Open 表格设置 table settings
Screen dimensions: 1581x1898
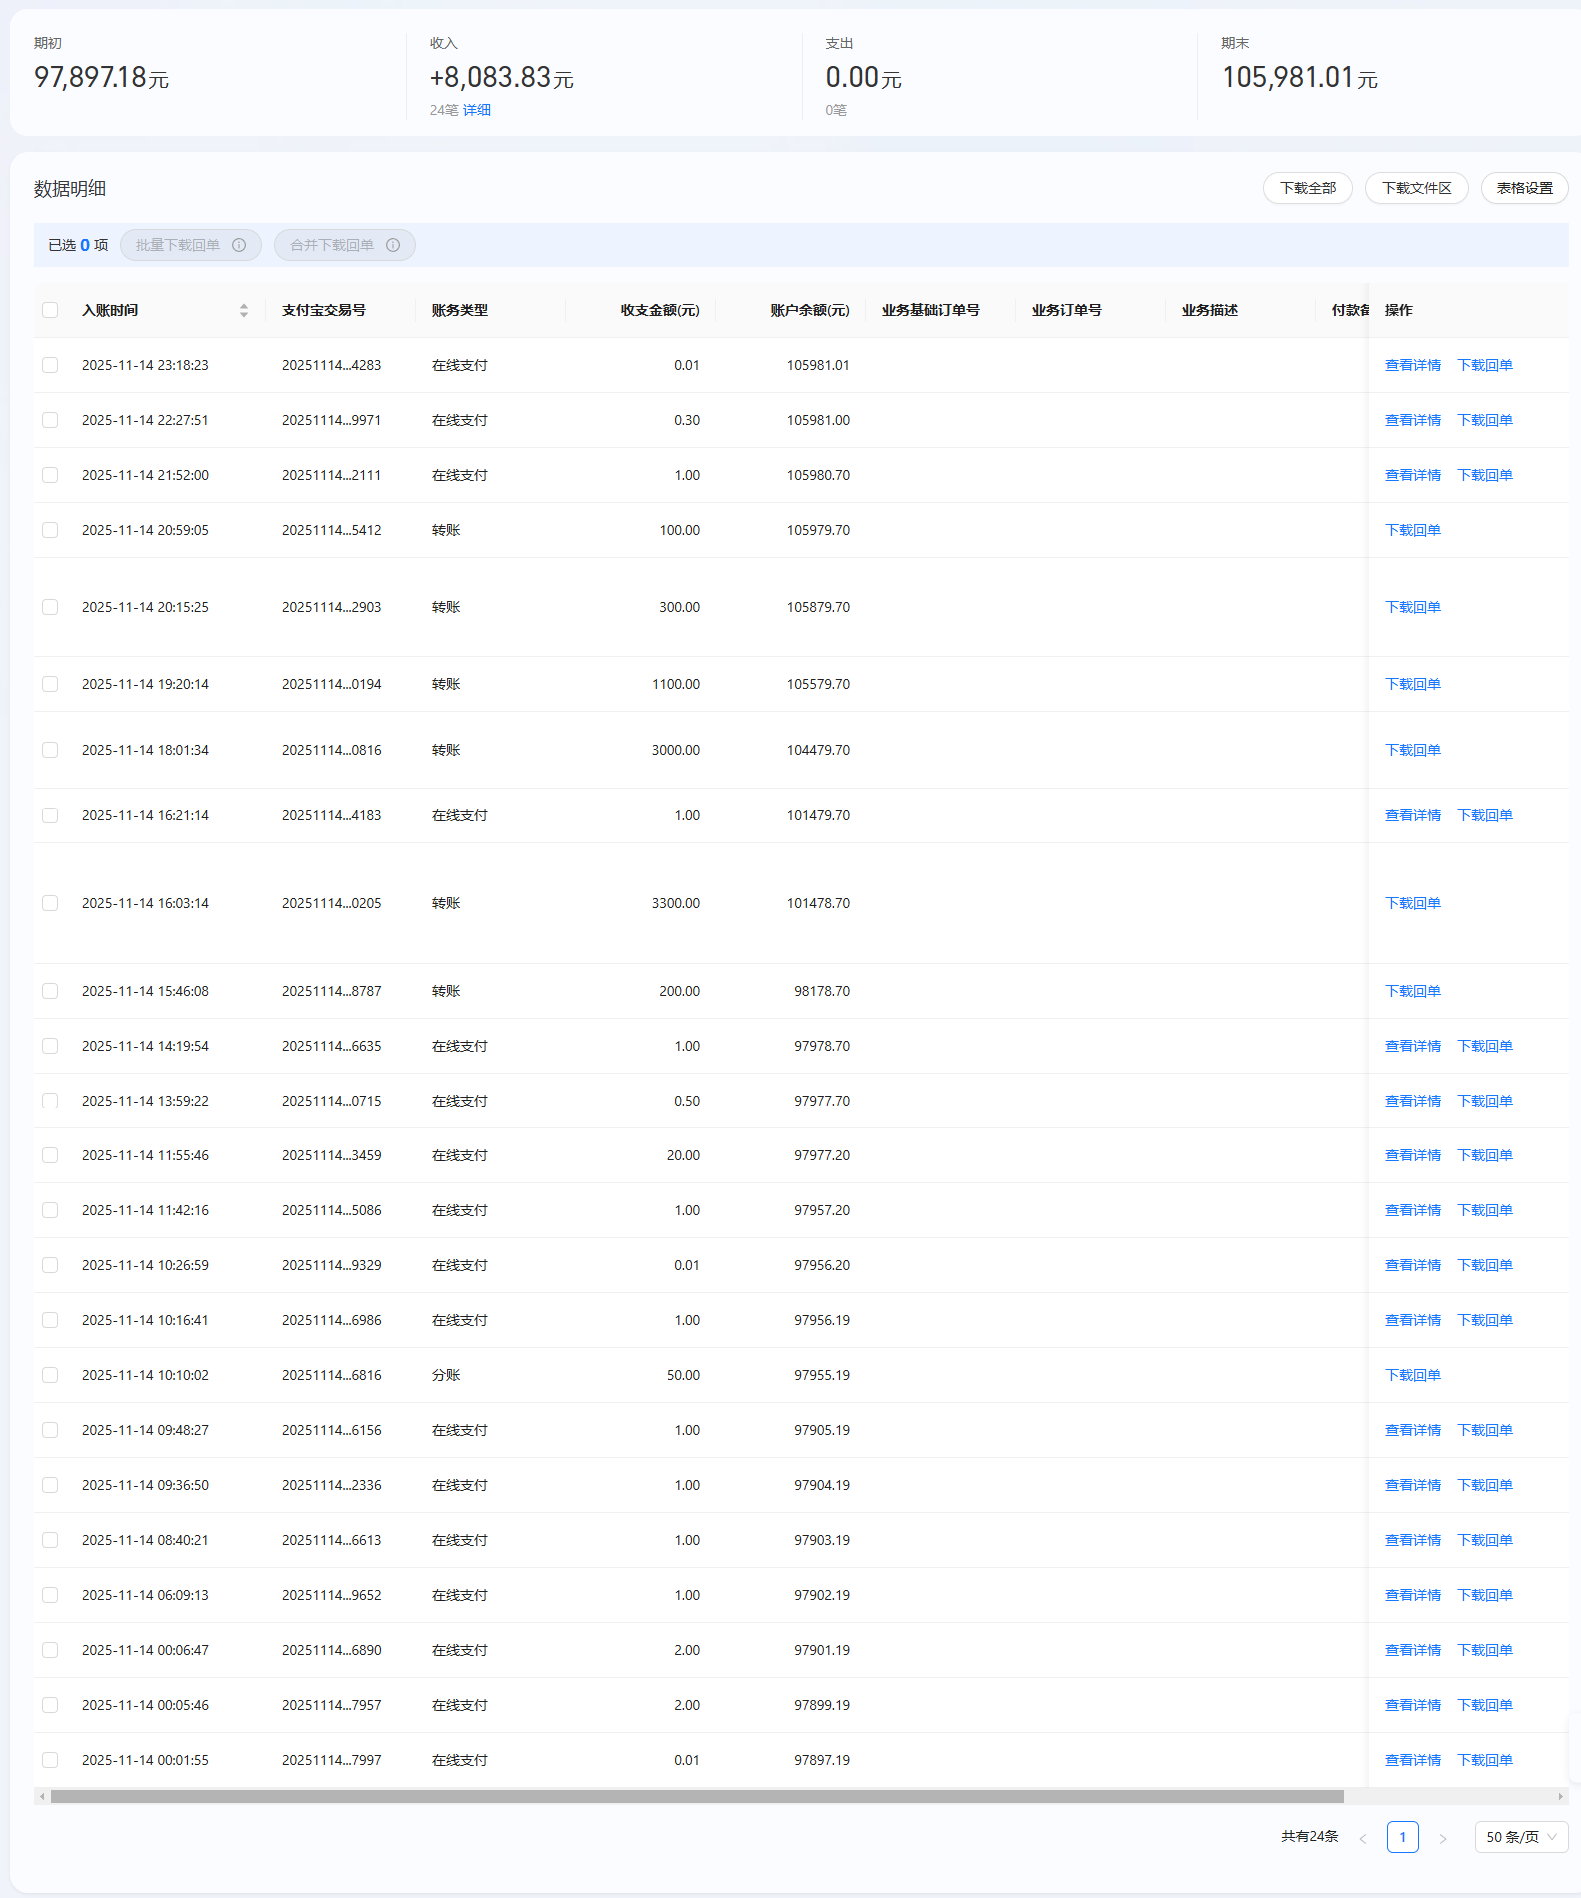[x=1524, y=188]
